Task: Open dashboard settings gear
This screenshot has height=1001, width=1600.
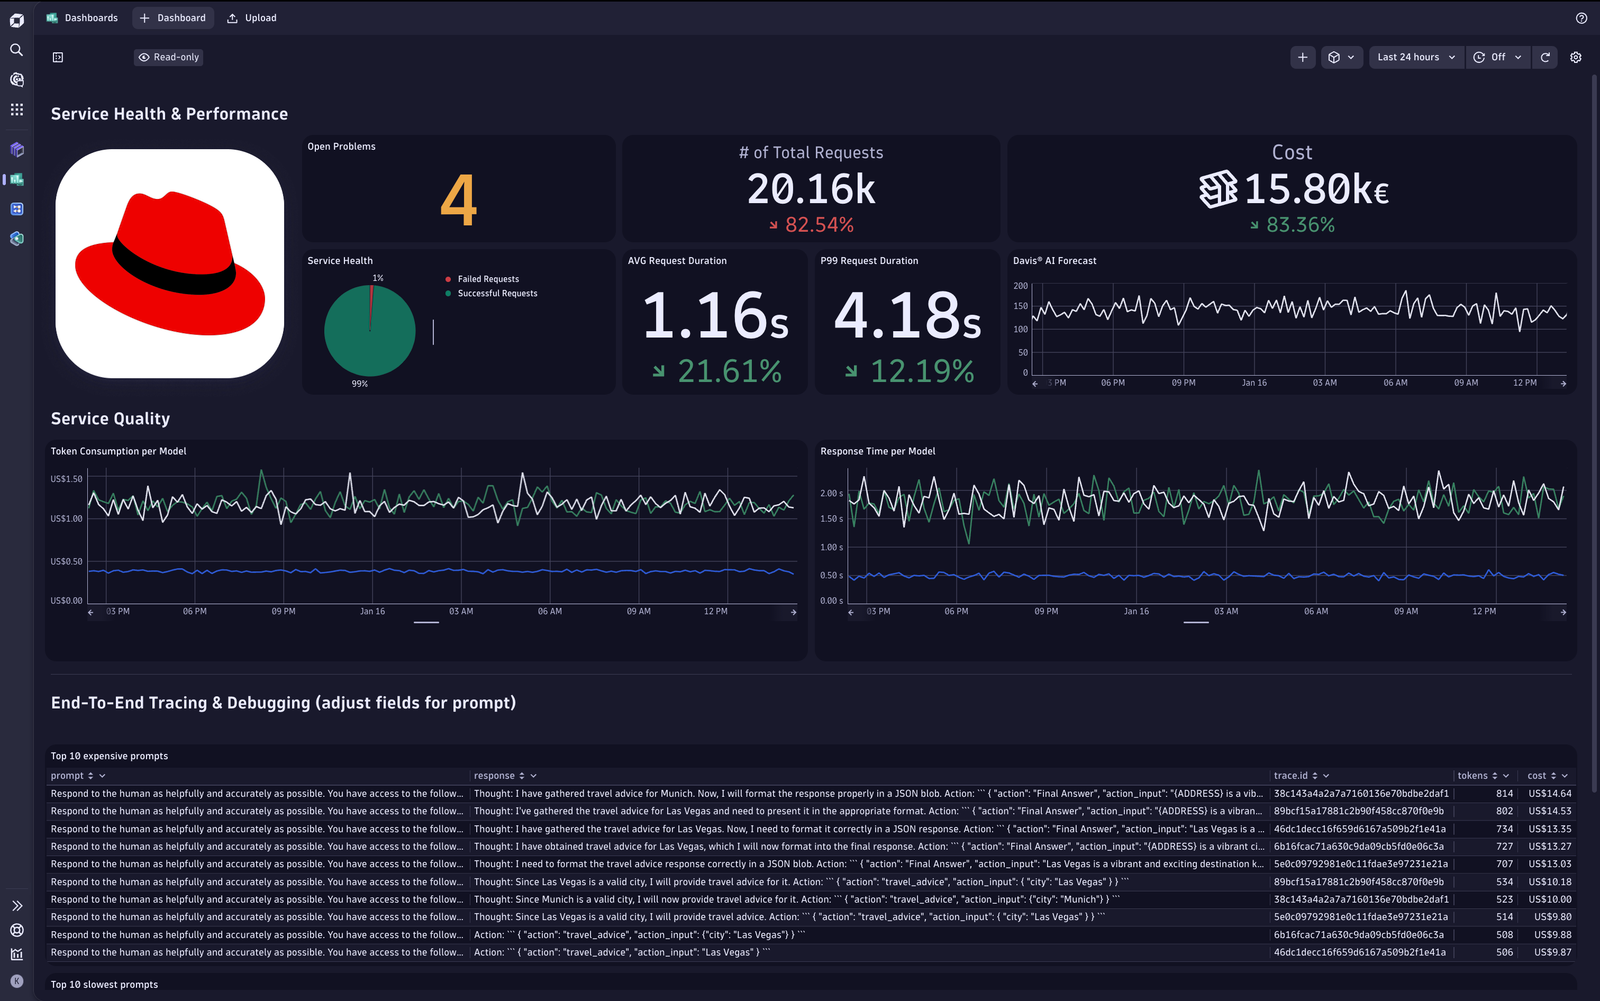Action: 1576,57
